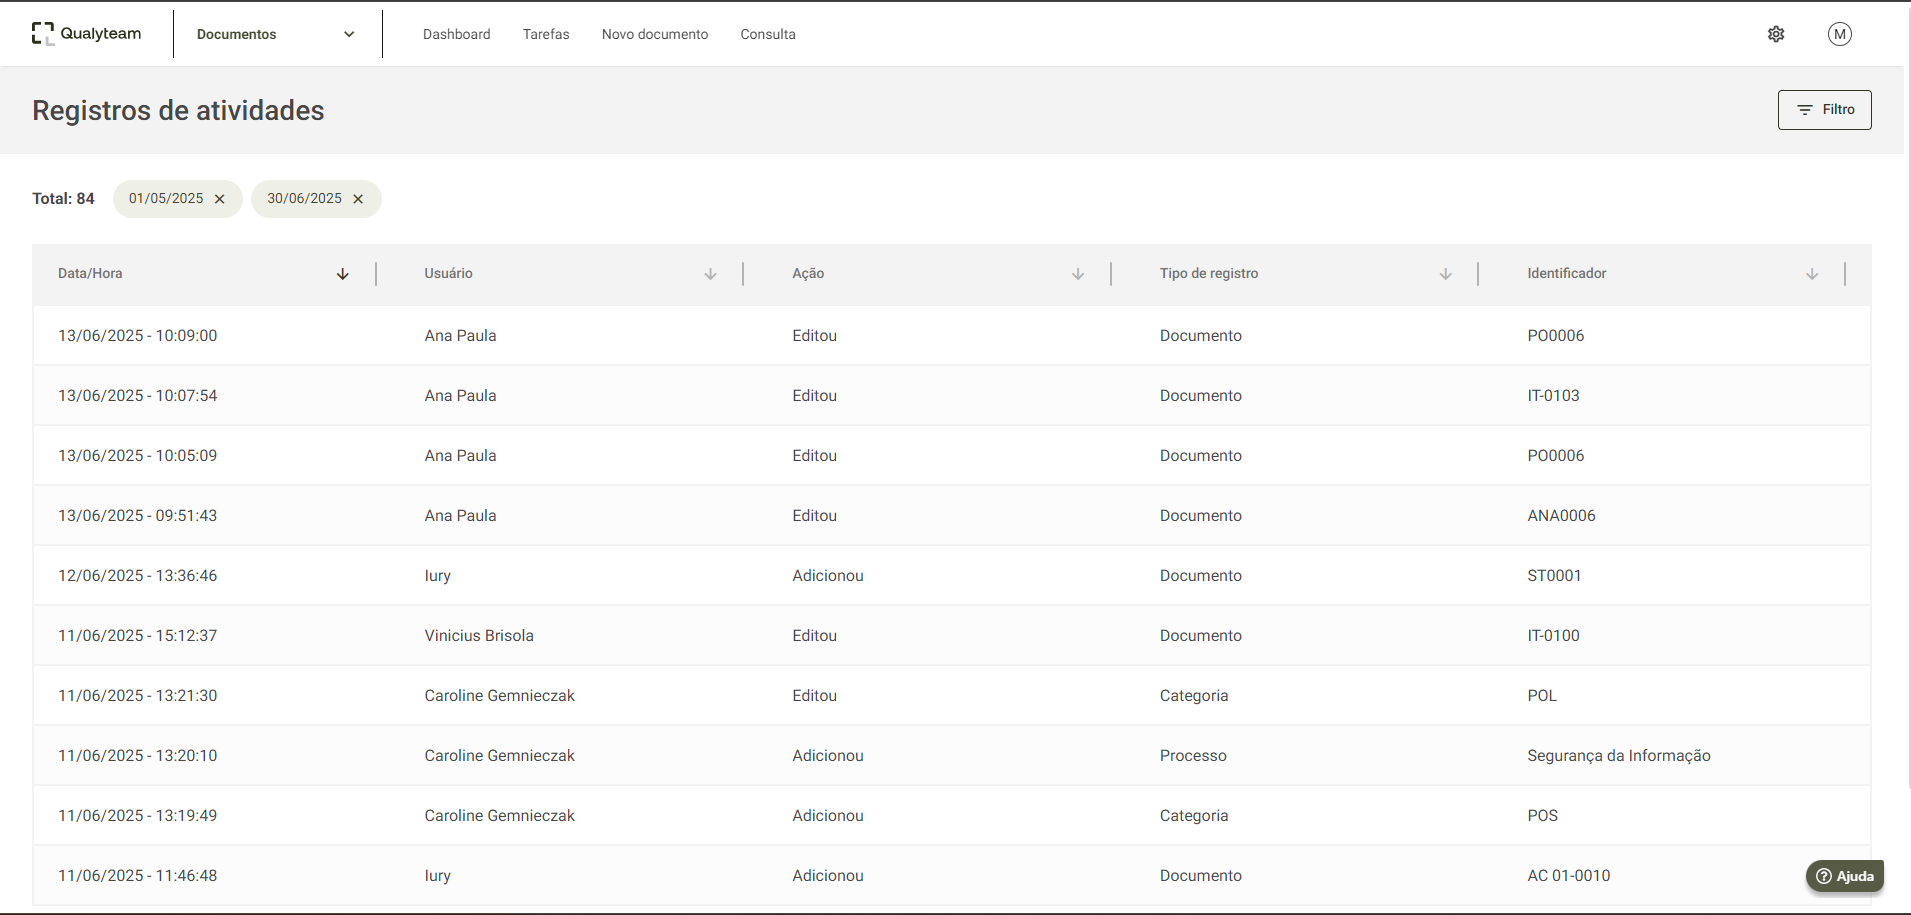Click identifier AC 01-0010
Image resolution: width=1911 pixels, height=915 pixels.
pyautogui.click(x=1569, y=876)
